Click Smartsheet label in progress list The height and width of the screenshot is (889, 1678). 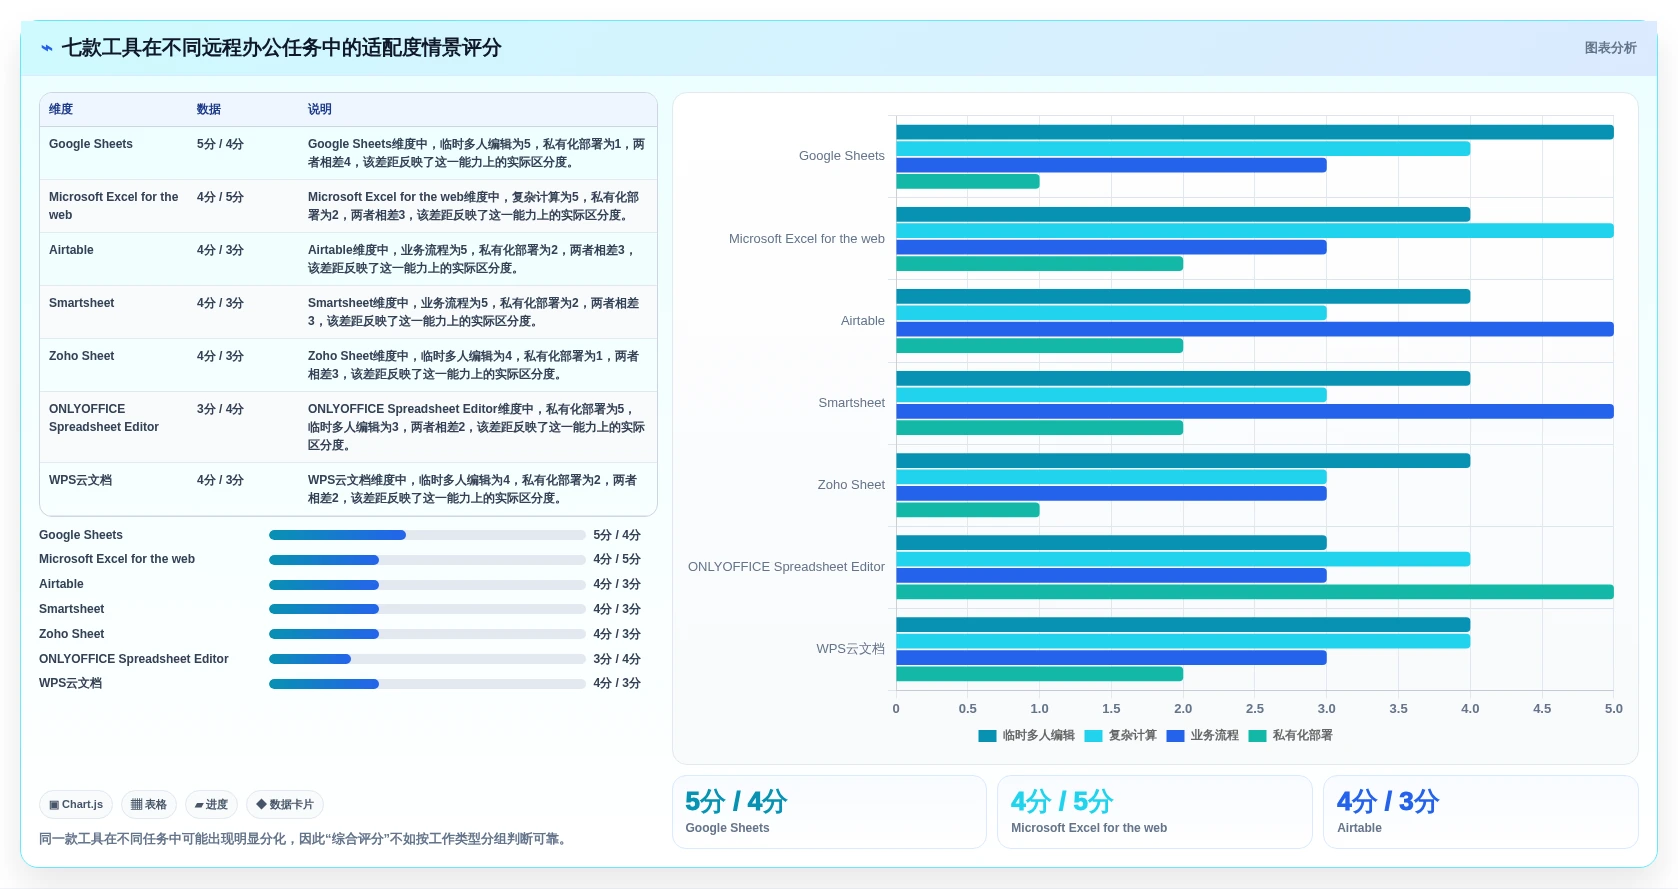pyautogui.click(x=71, y=609)
